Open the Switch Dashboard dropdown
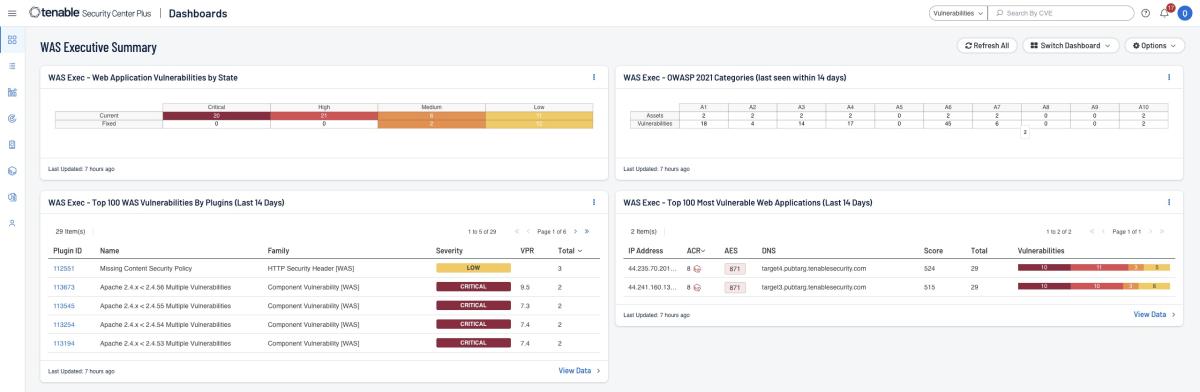Image resolution: width=1200 pixels, height=392 pixels. [1070, 46]
